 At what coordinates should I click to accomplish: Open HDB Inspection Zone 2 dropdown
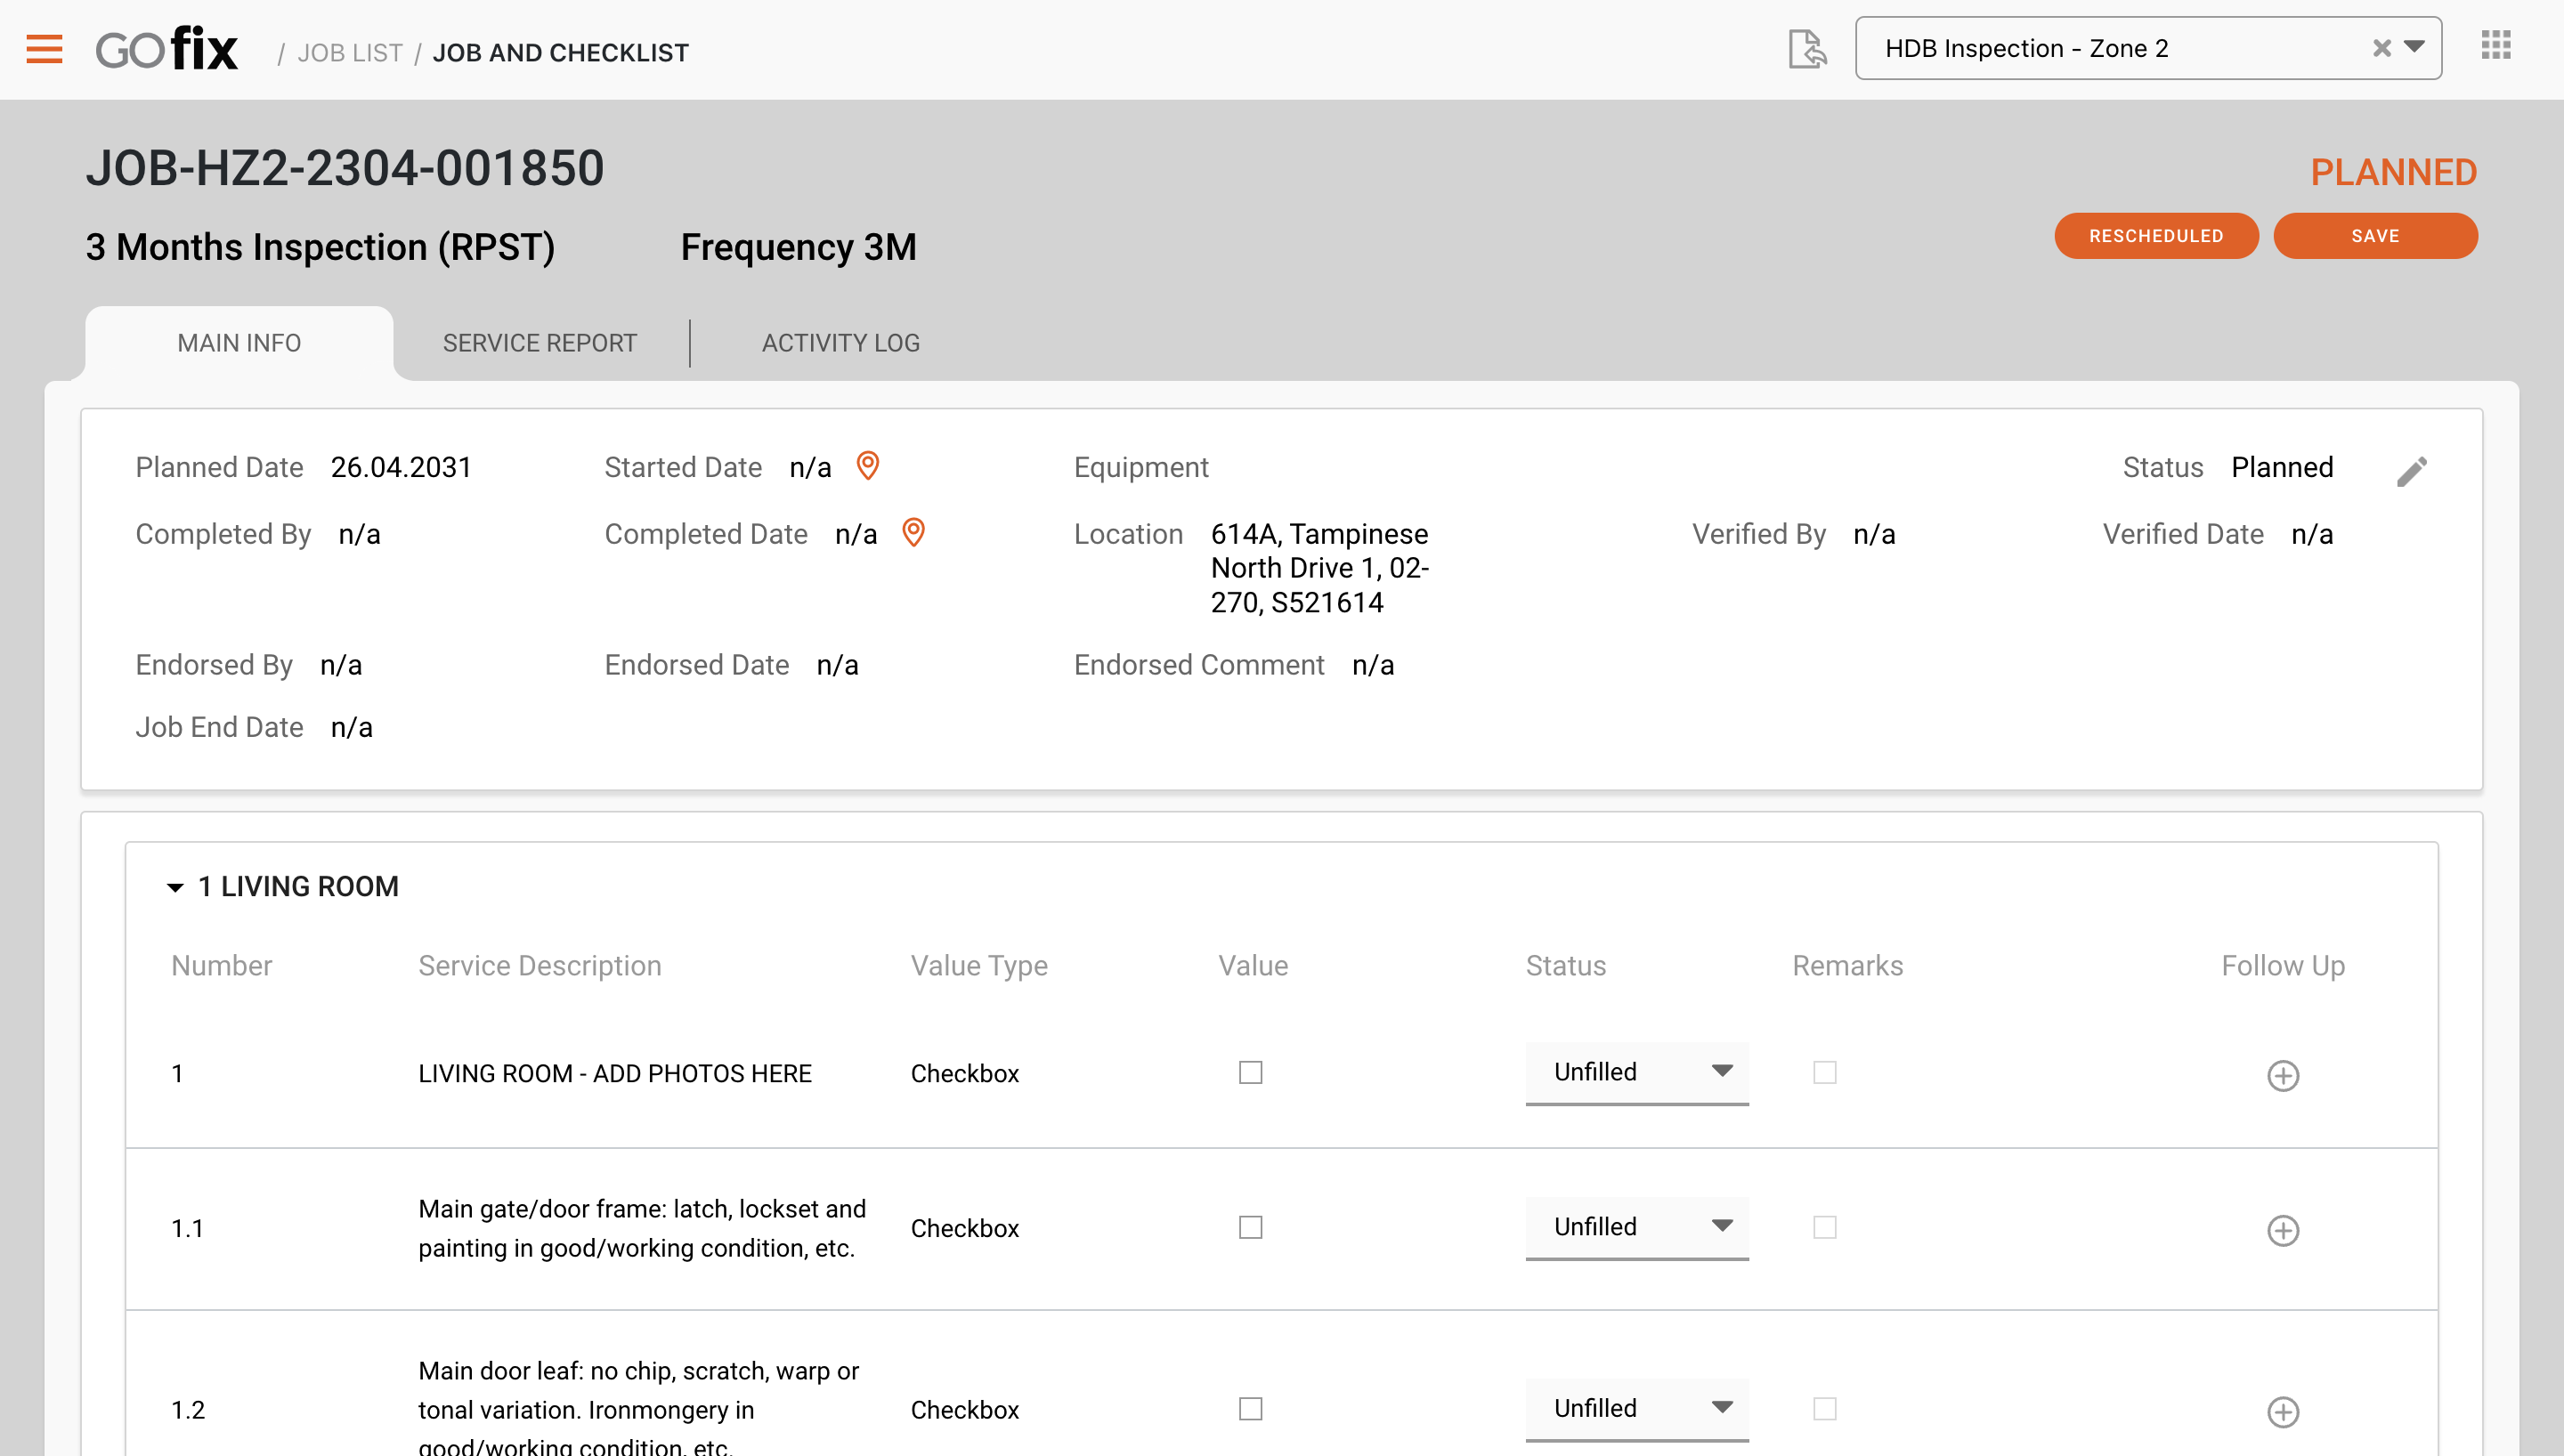pyautogui.click(x=2414, y=47)
